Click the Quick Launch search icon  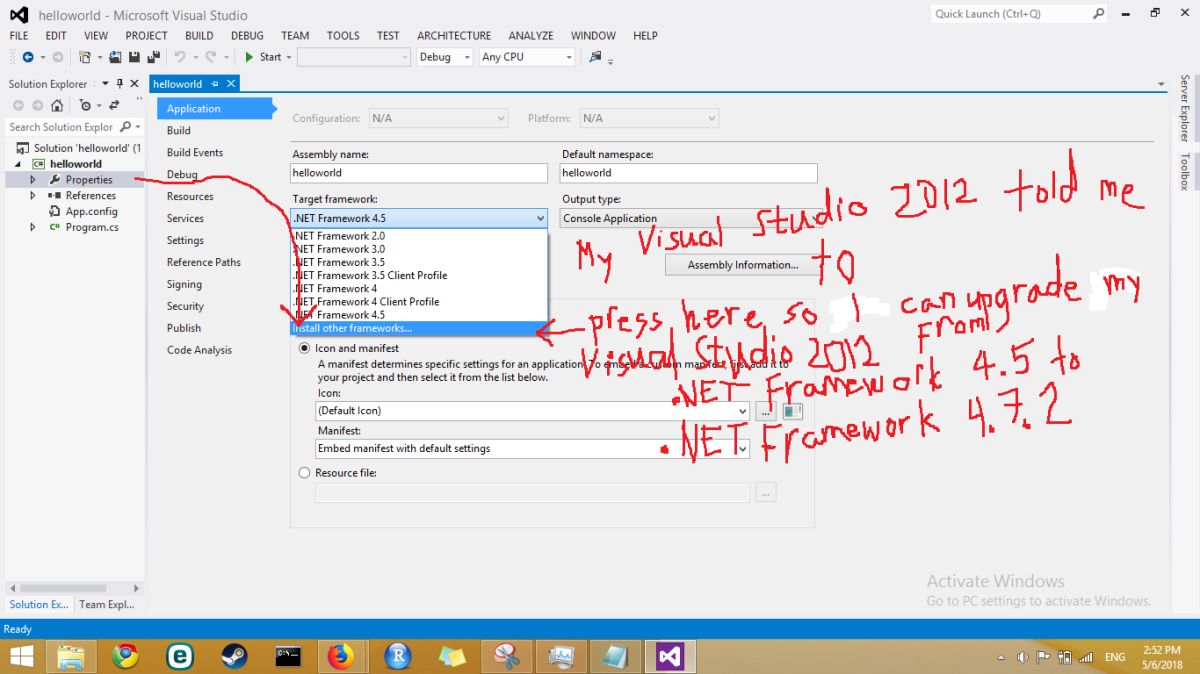[1099, 14]
